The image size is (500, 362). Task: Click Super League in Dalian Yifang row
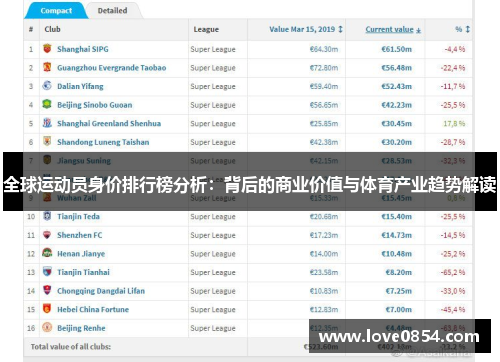pyautogui.click(x=213, y=87)
